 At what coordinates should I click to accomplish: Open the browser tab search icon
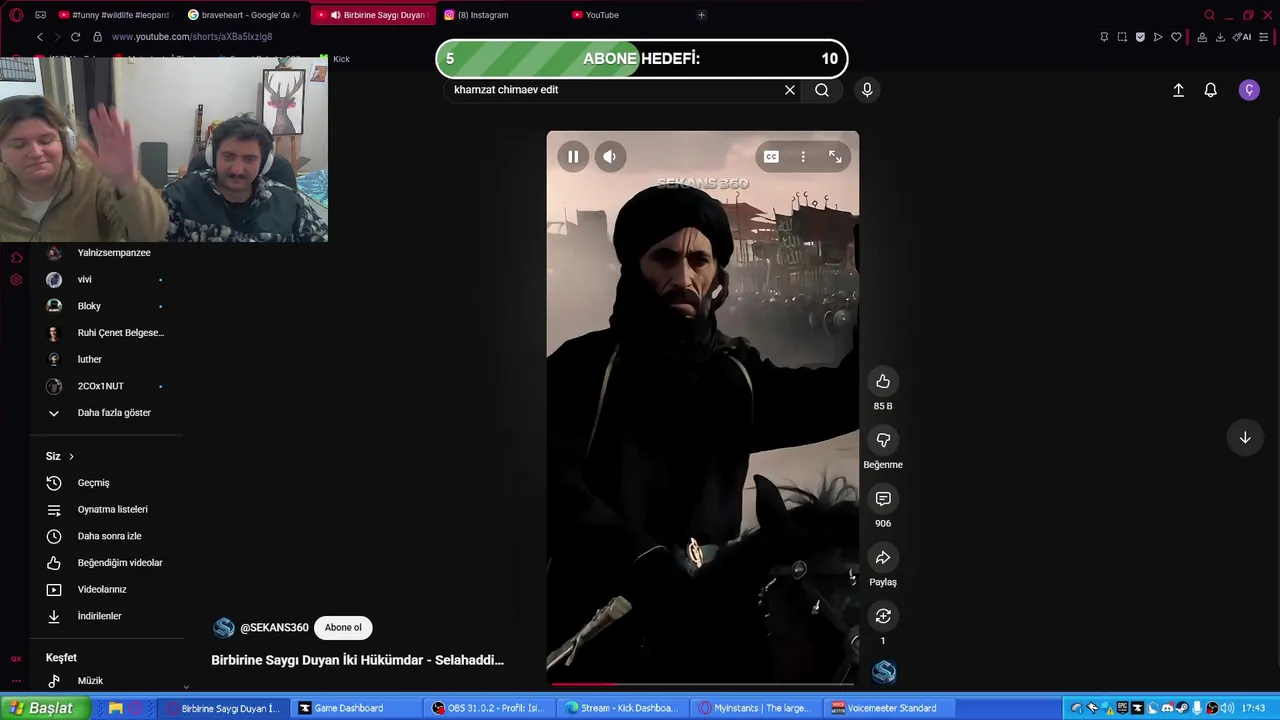pos(1209,15)
